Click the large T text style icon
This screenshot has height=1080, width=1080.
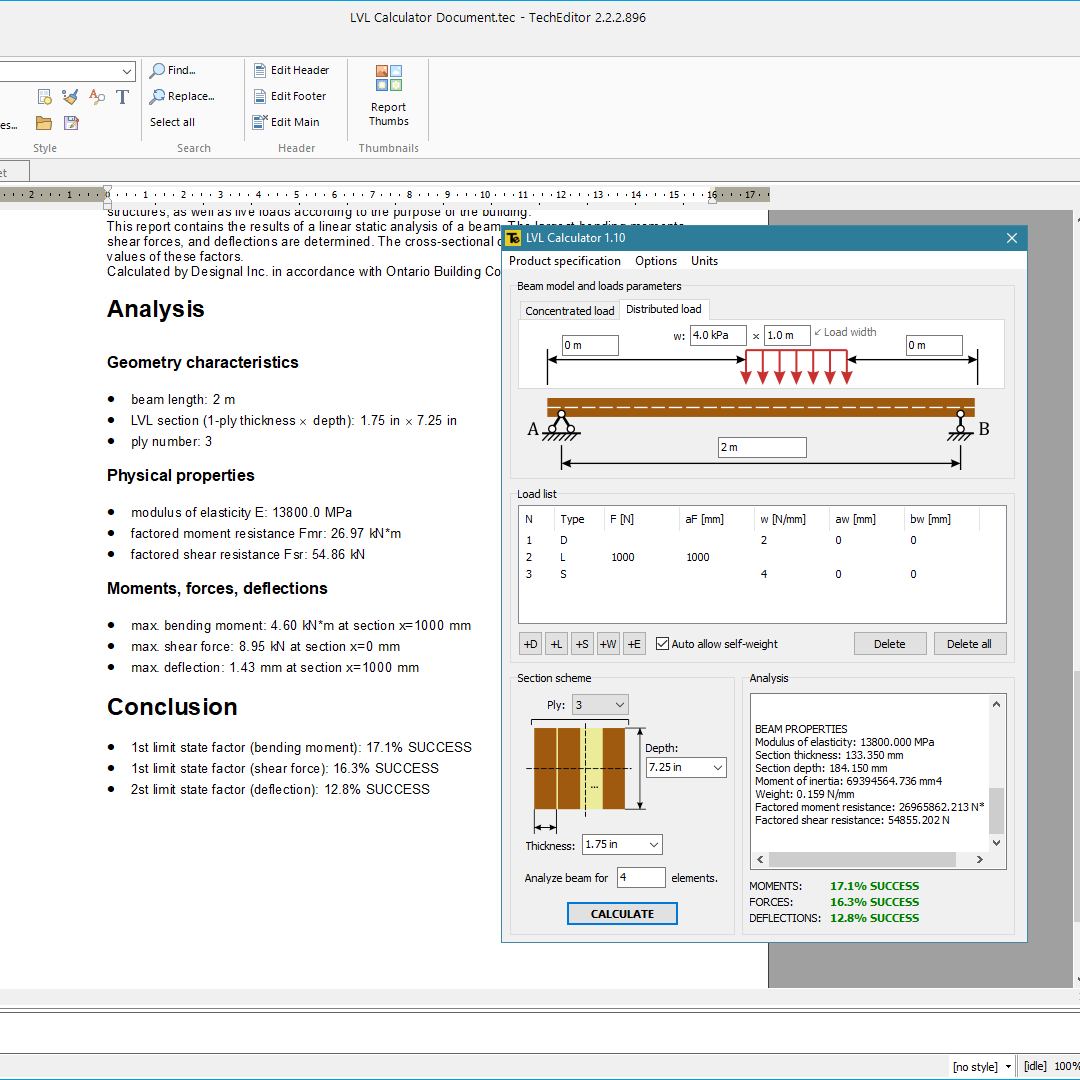(x=122, y=97)
